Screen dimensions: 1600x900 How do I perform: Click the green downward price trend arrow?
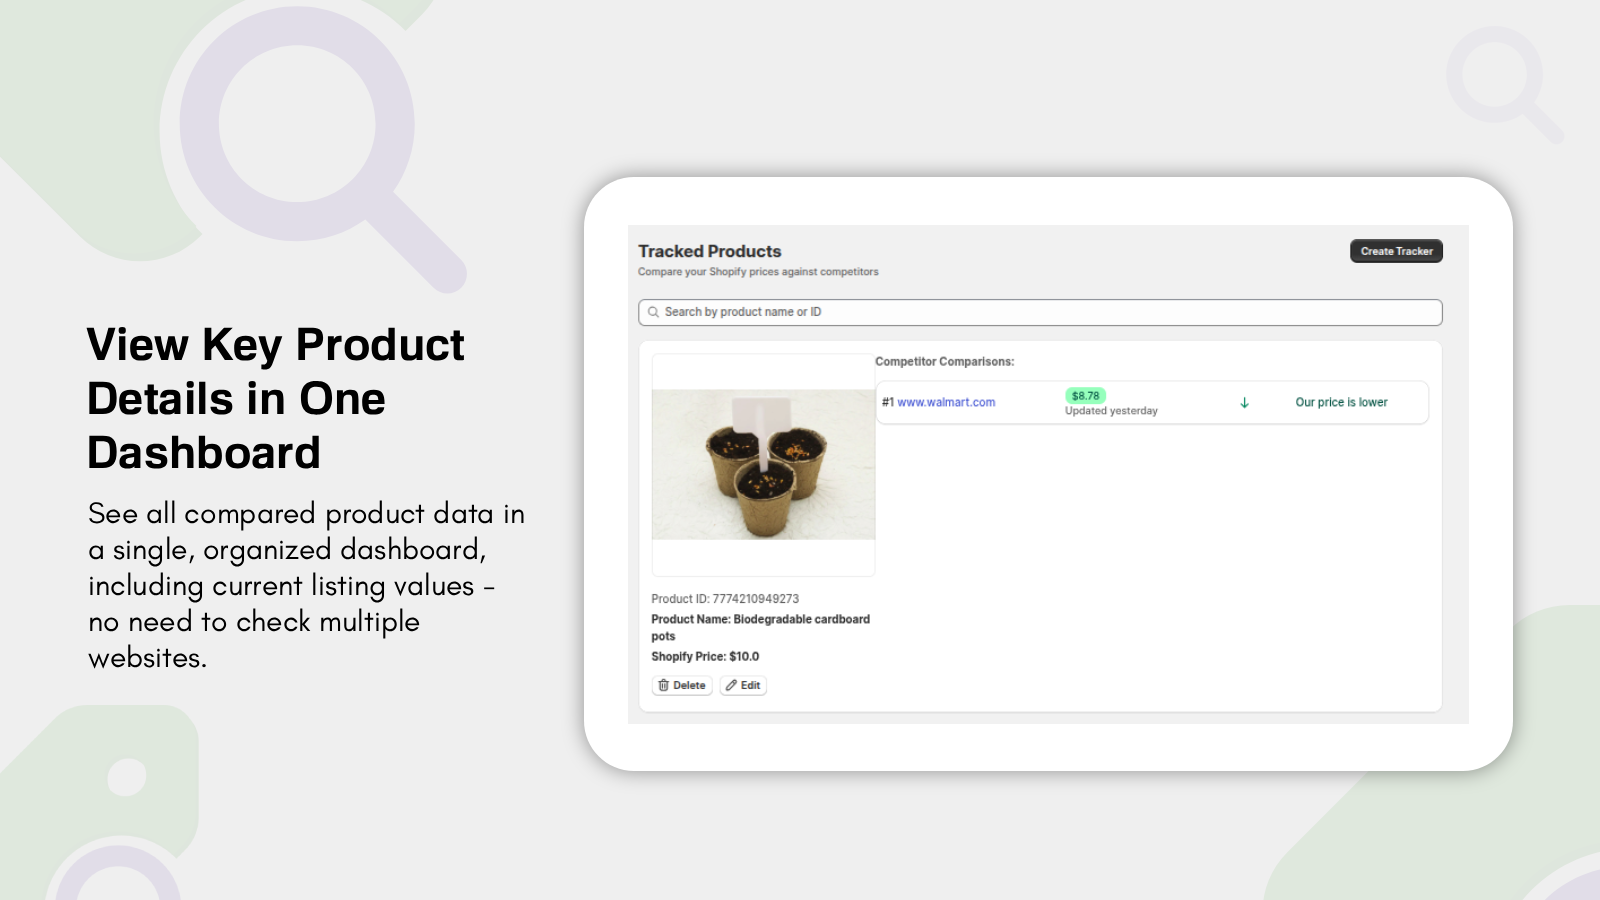point(1243,403)
